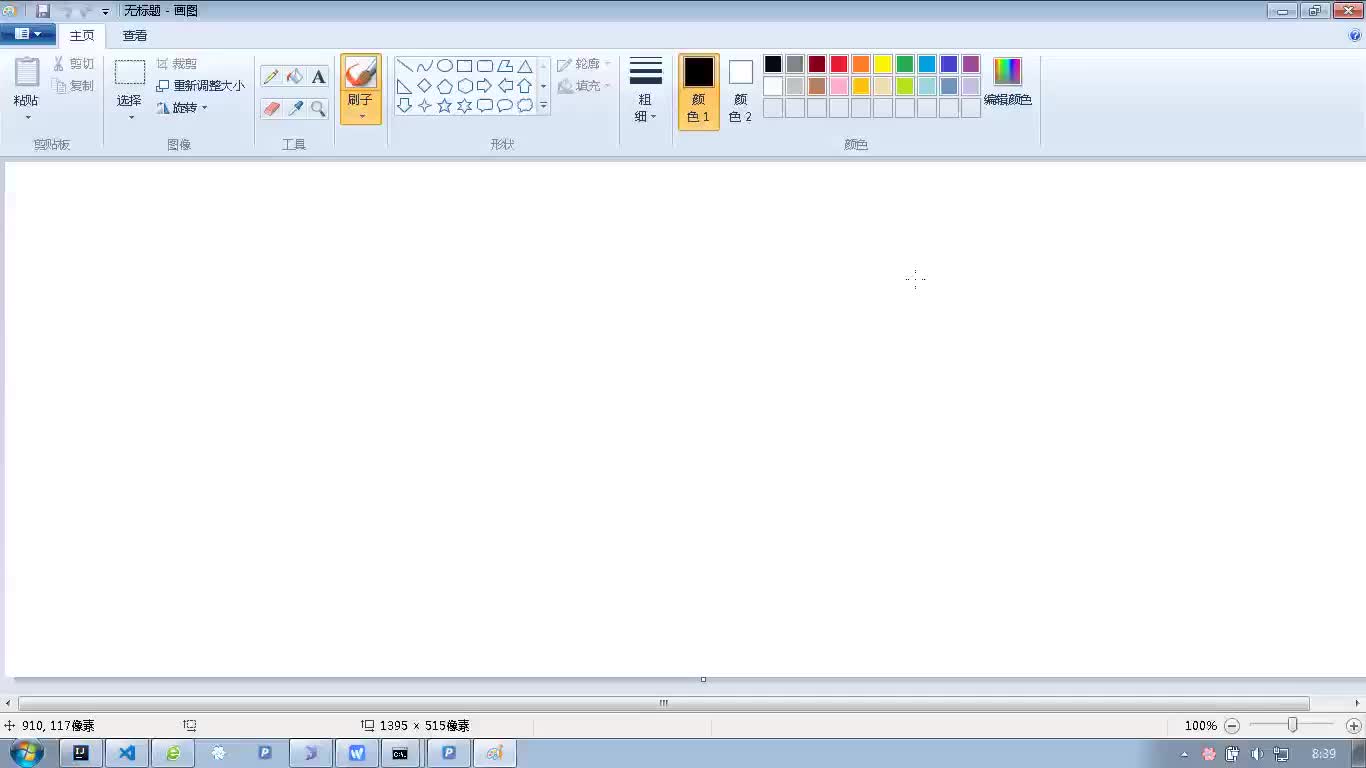Open the Brushes (刷子) dropdown arrow
Viewport: 1366px width, 768px height.
click(x=361, y=116)
